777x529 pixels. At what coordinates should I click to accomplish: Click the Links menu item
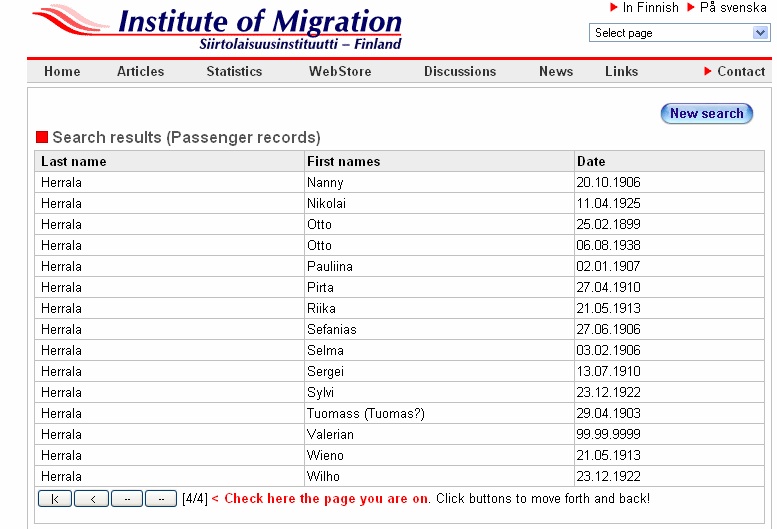click(x=621, y=72)
